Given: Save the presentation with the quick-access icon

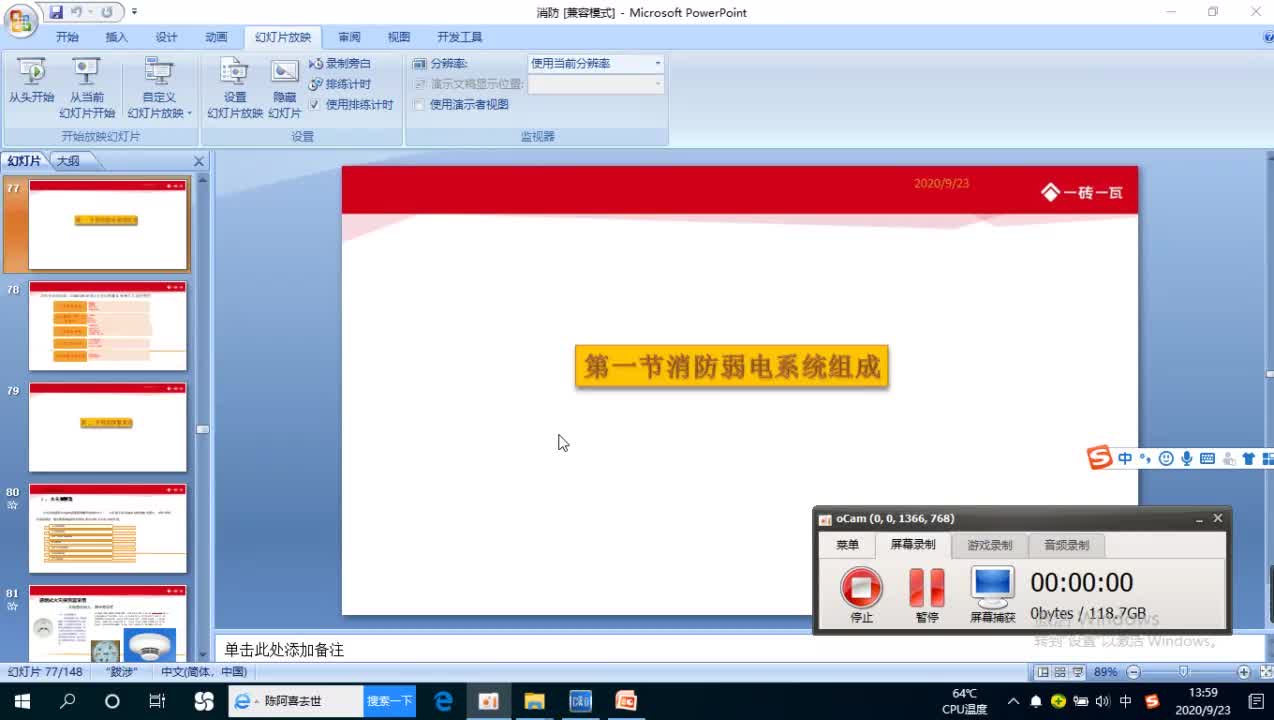Looking at the screenshot, I should [56, 13].
